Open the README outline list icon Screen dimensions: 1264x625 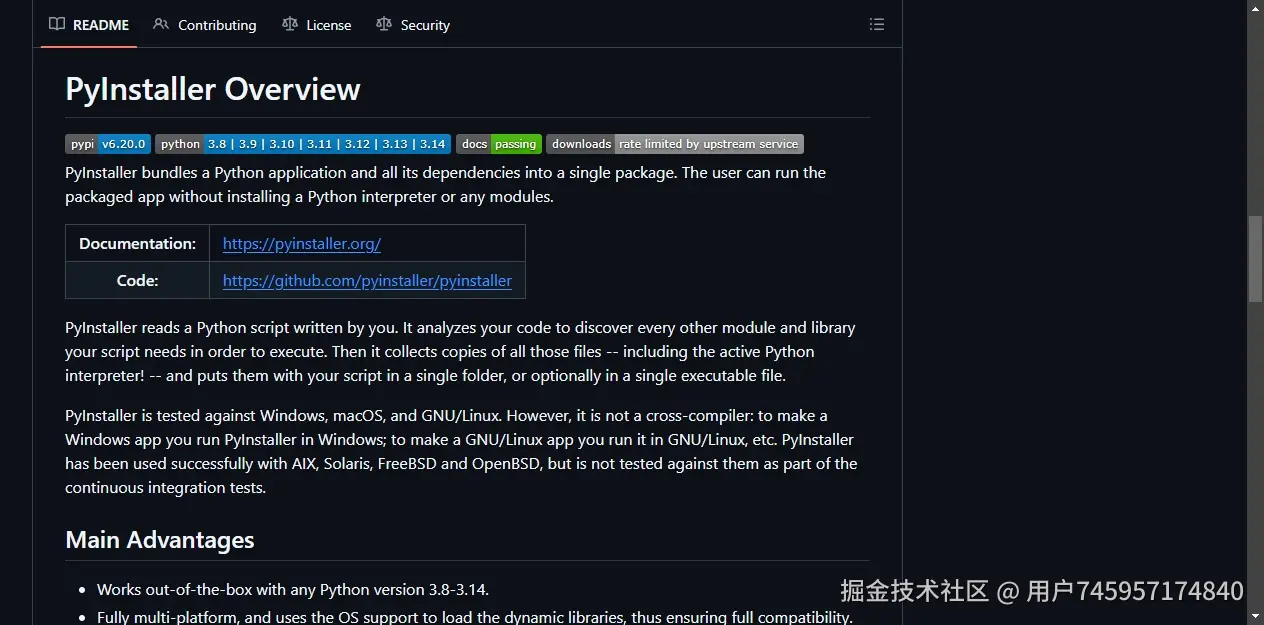coord(877,24)
